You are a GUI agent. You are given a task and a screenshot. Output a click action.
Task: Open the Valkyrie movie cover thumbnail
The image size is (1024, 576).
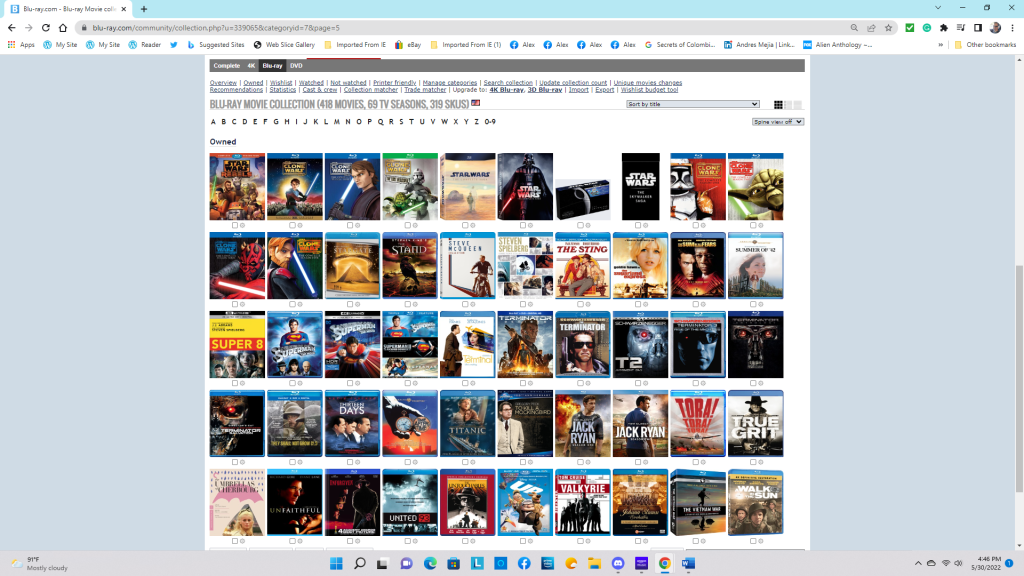point(582,503)
